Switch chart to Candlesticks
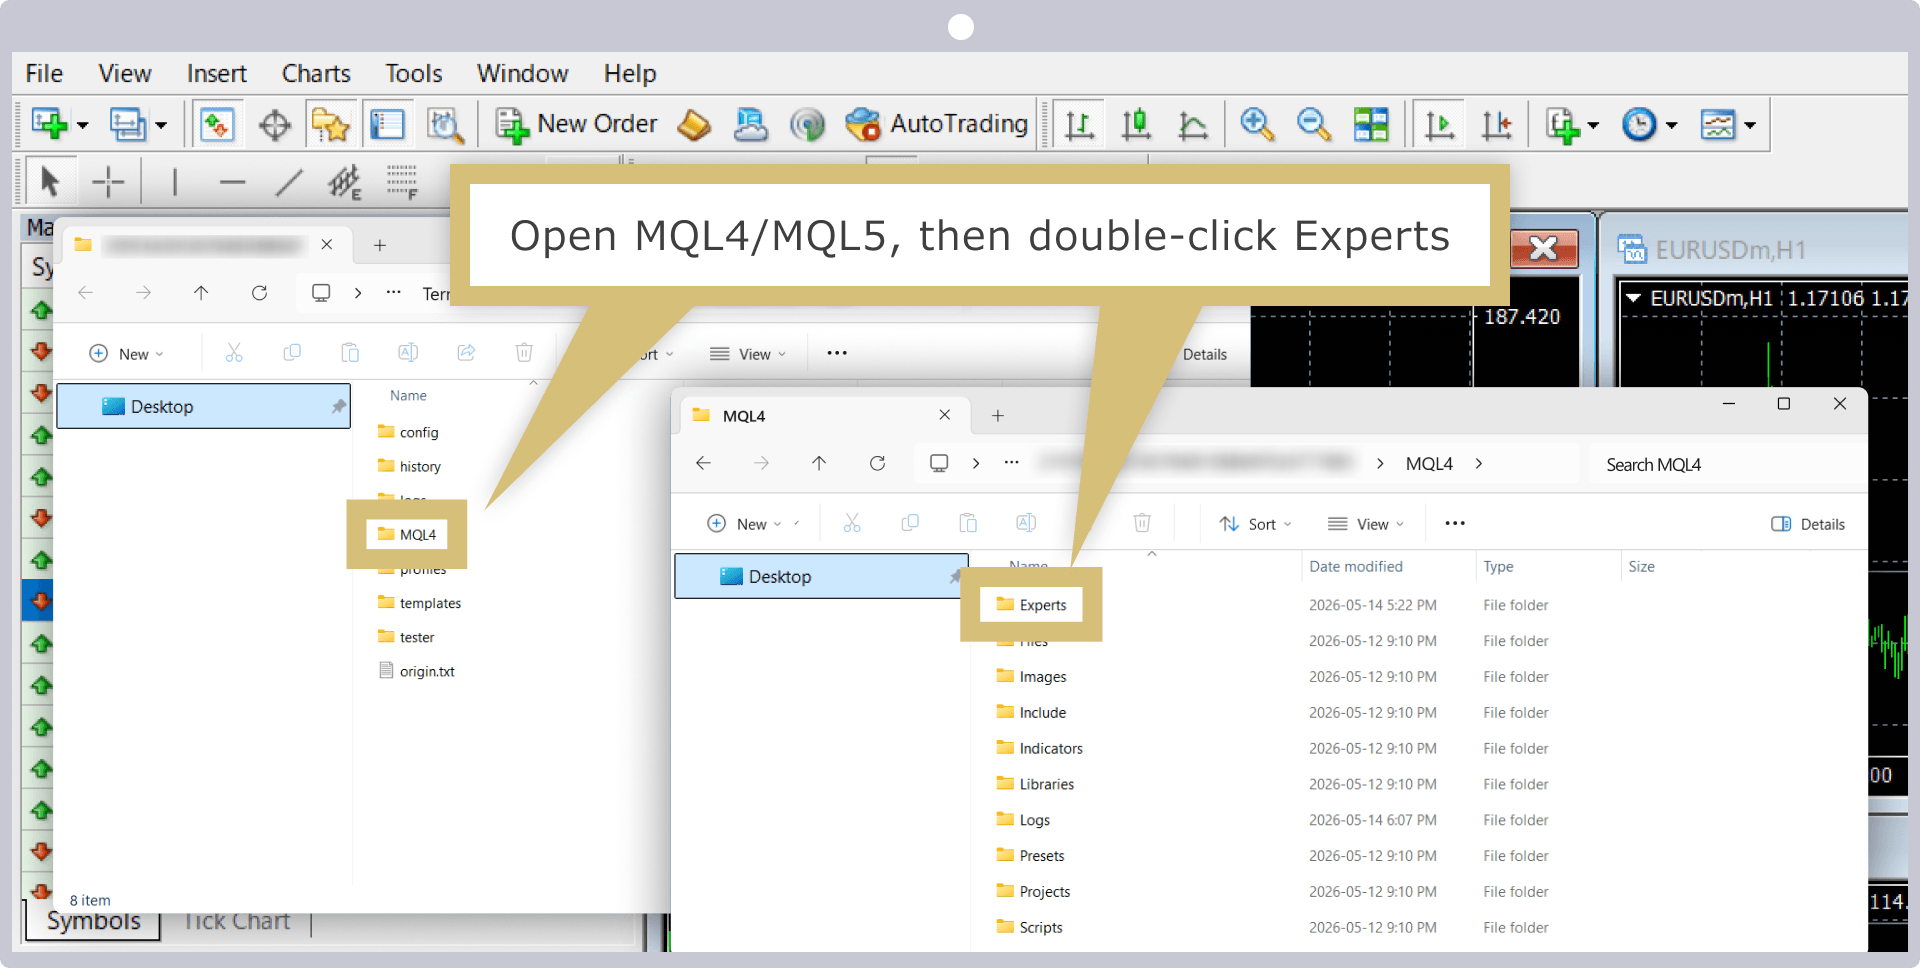This screenshot has width=1920, height=968. point(1136,124)
